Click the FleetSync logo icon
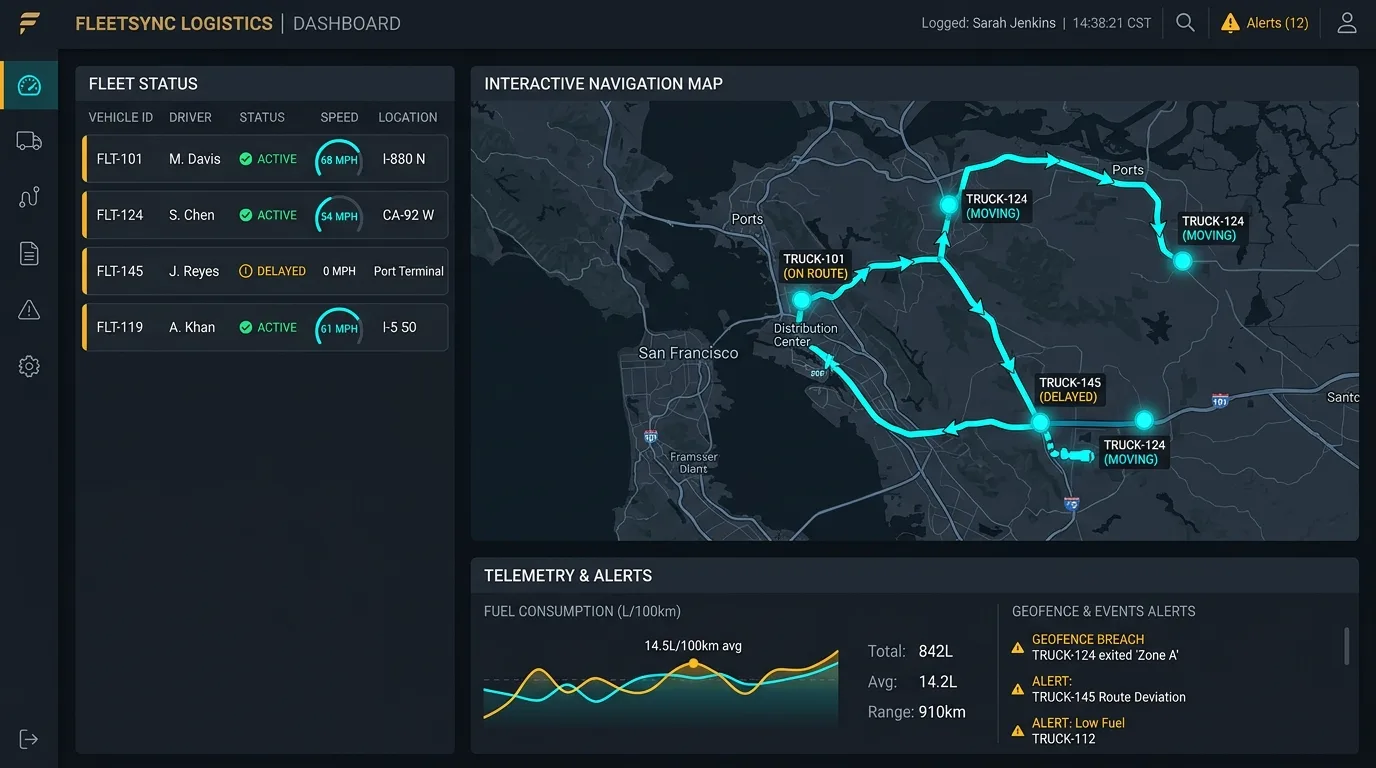This screenshot has width=1376, height=768. point(30,23)
